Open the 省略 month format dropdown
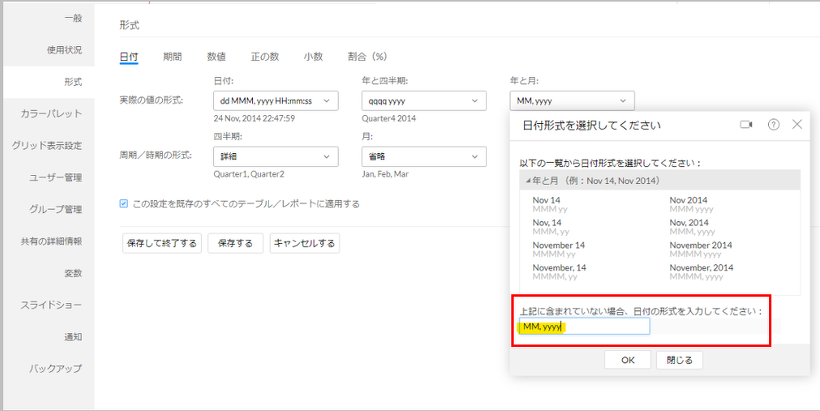820x411 pixels. click(x=423, y=157)
